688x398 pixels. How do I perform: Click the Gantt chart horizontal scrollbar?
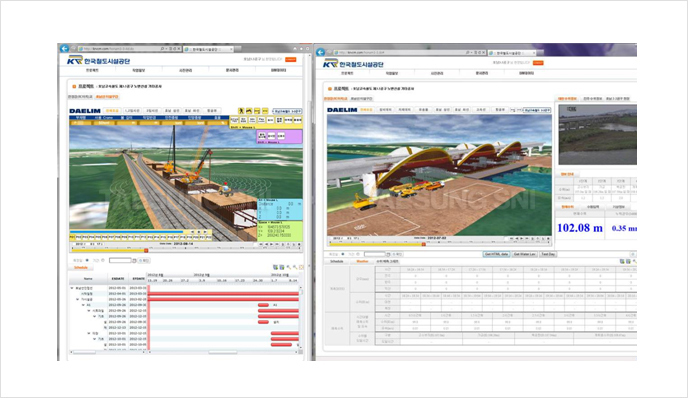[x=223, y=352]
